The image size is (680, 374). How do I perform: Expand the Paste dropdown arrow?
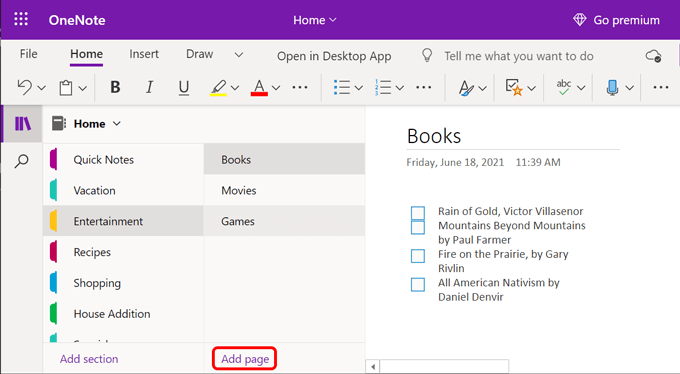(83, 88)
